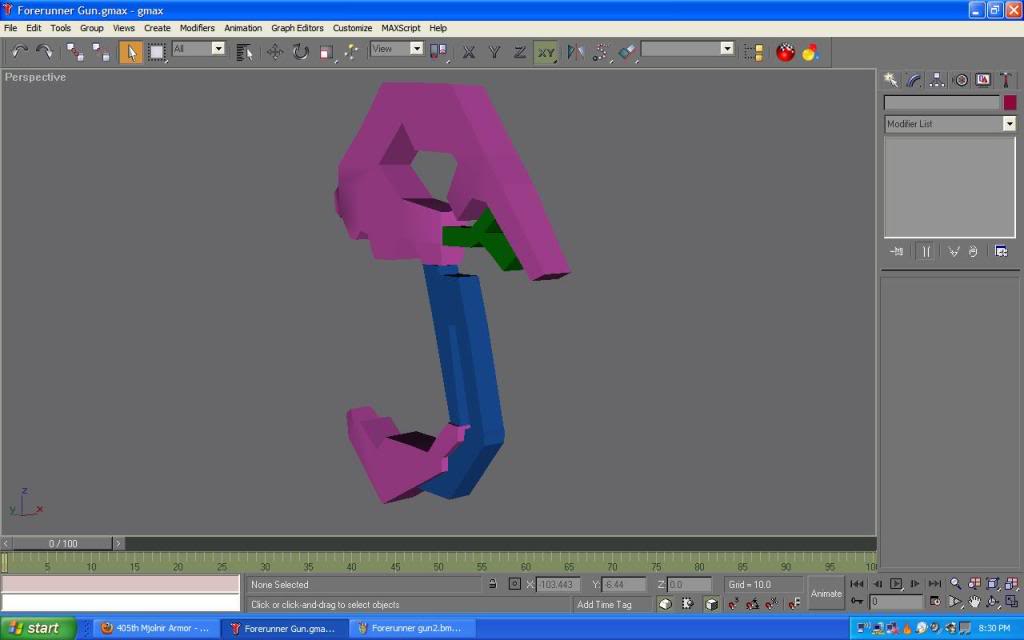Click the object name field
This screenshot has width=1024, height=640.
click(x=942, y=103)
